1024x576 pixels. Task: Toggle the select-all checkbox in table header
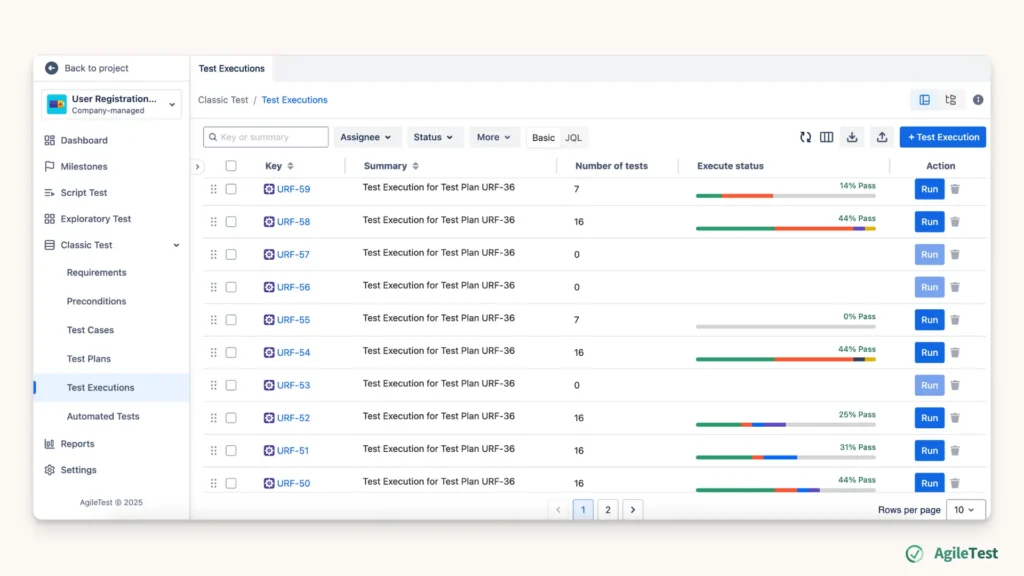point(231,166)
